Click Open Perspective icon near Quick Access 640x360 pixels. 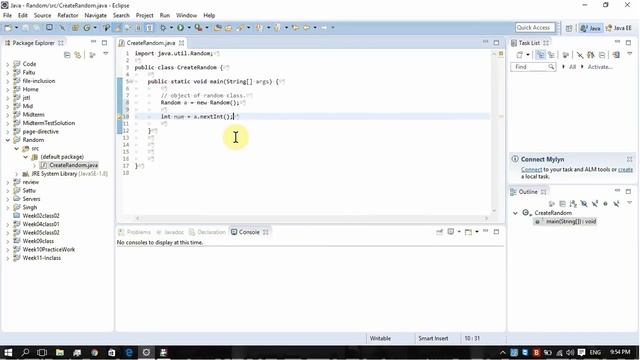(x=569, y=28)
